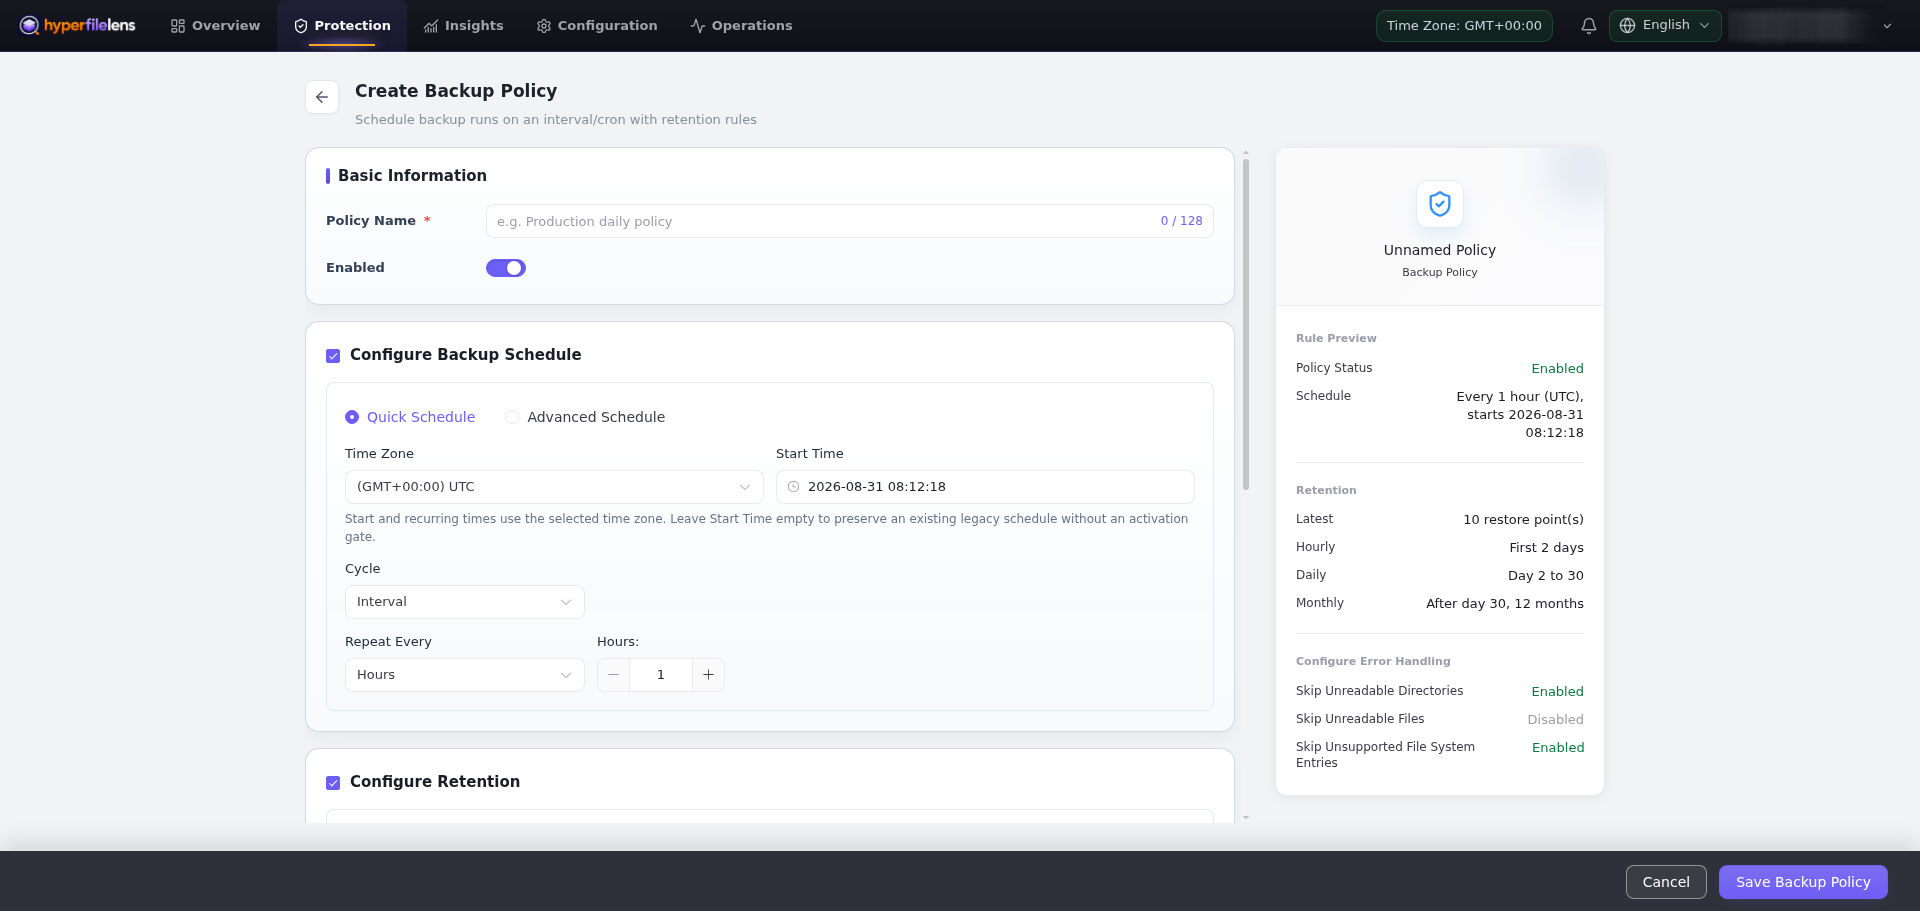
Task: Click the Configuration gear icon
Action: (x=544, y=26)
